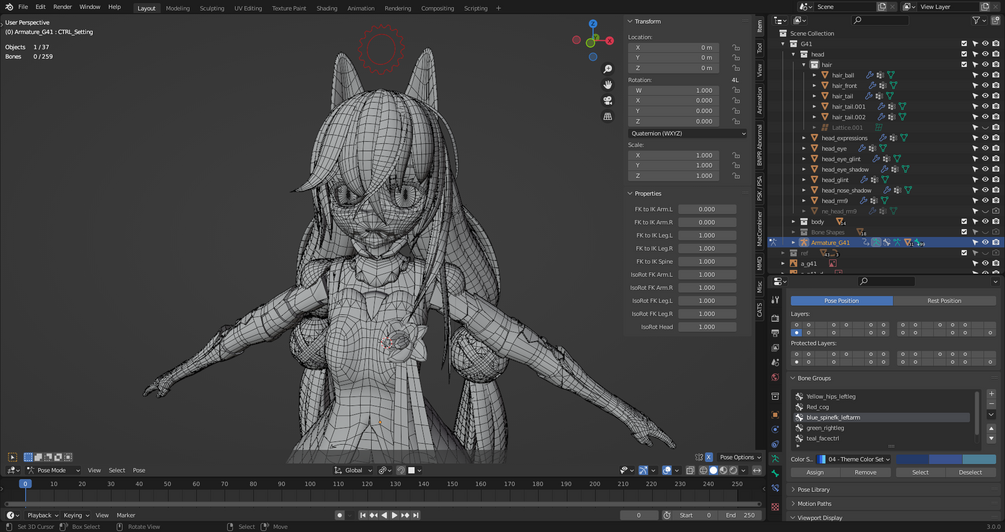The width and height of the screenshot is (1005, 532).
Task: Open Pose Options dropdown
Action: (740, 457)
